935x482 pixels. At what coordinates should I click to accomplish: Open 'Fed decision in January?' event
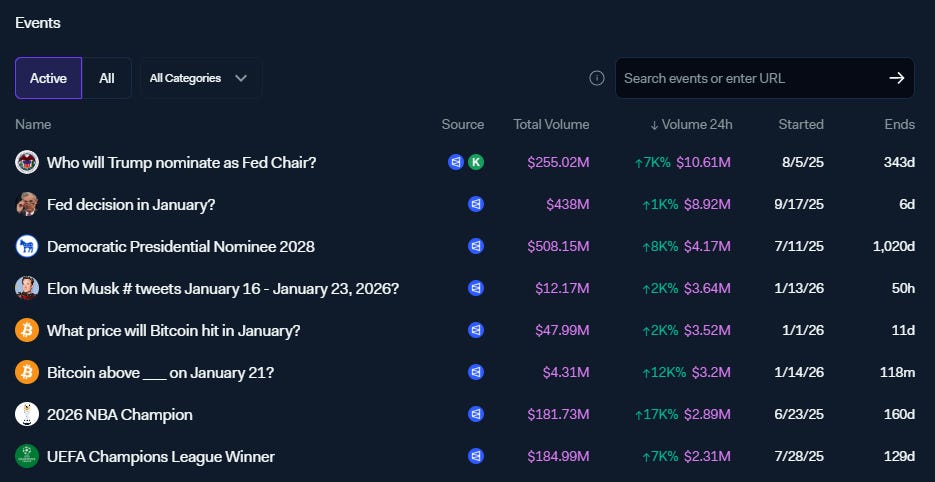(x=131, y=204)
